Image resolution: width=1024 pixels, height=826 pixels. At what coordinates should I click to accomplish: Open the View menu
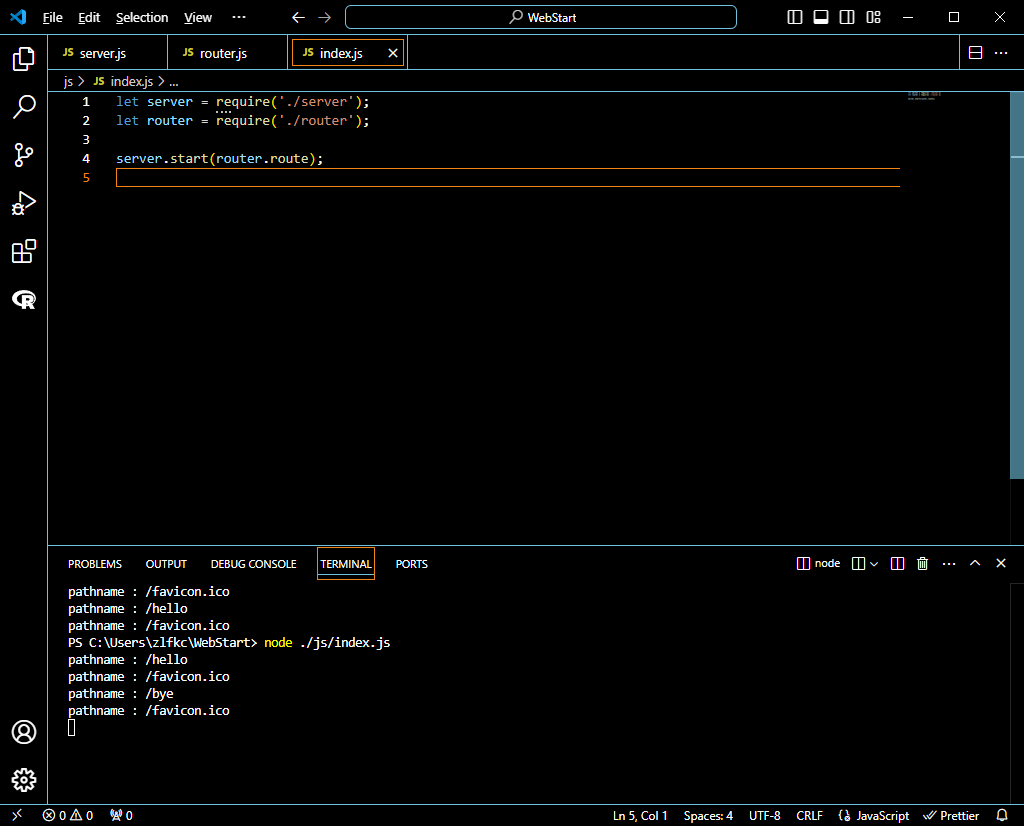tap(198, 18)
